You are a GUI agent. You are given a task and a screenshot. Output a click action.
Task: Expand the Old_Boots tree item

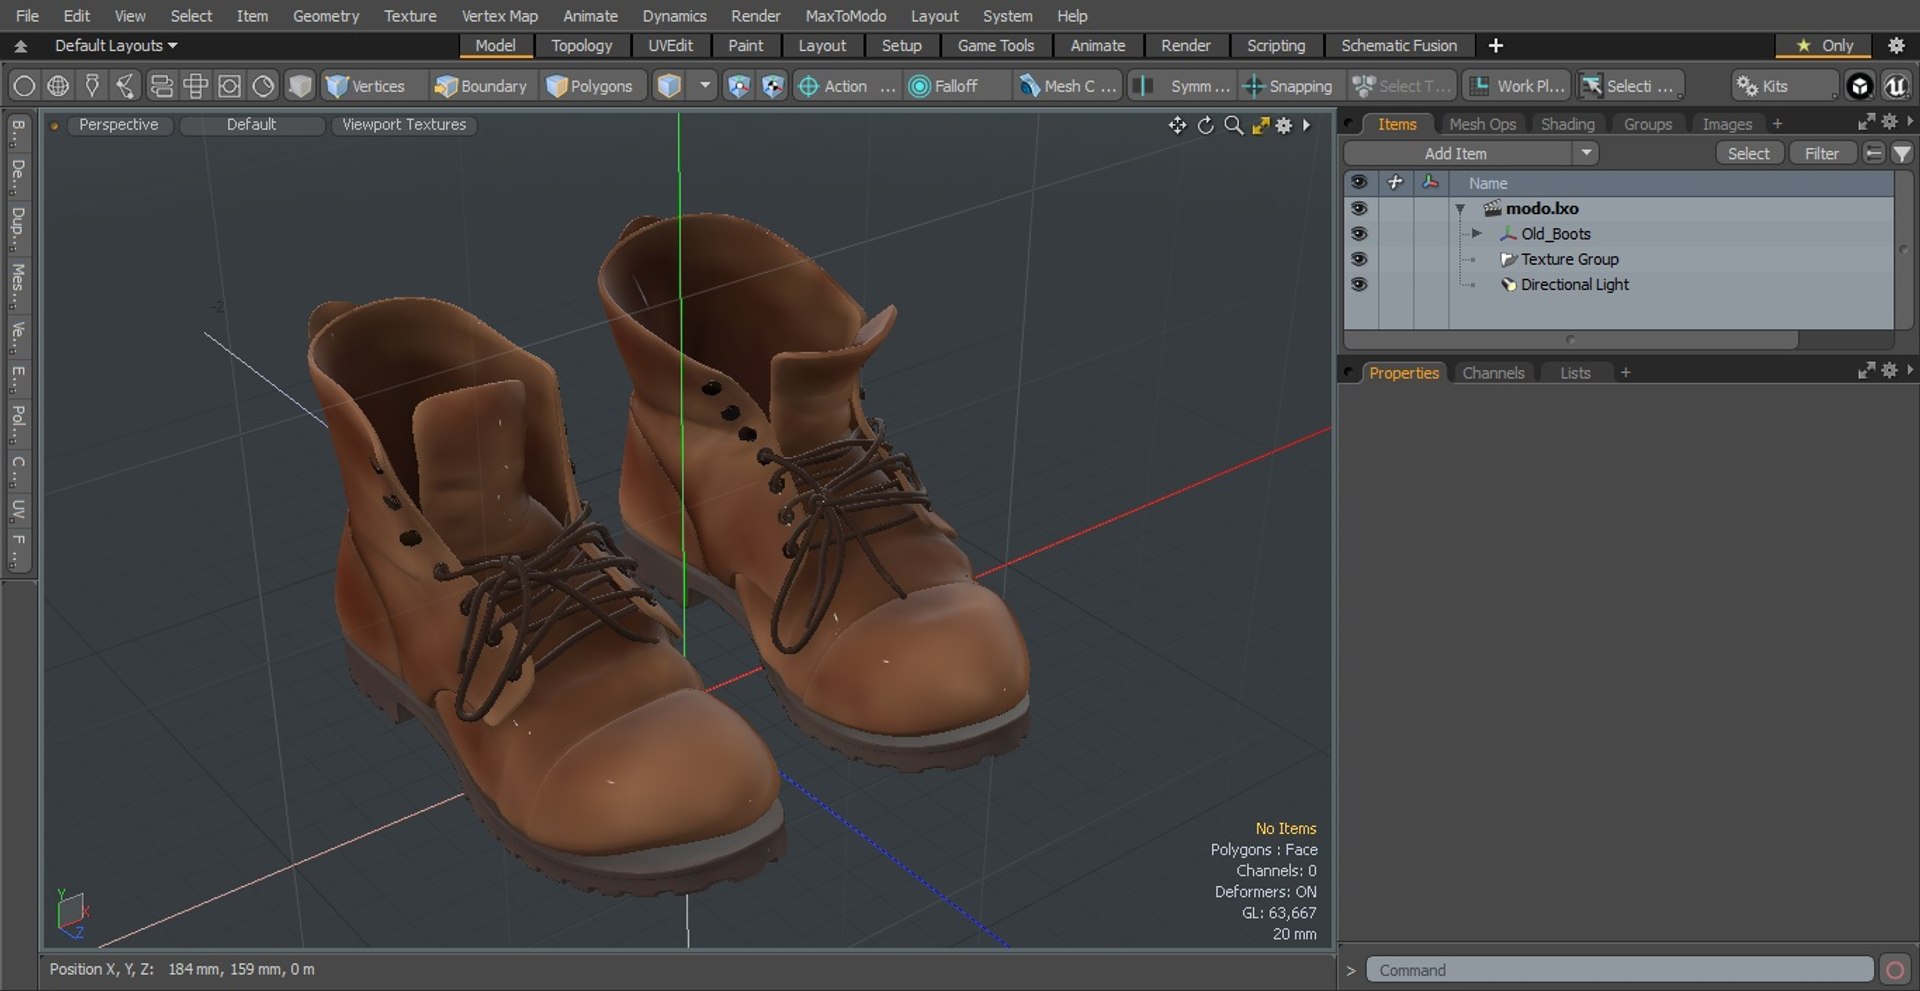click(1476, 234)
